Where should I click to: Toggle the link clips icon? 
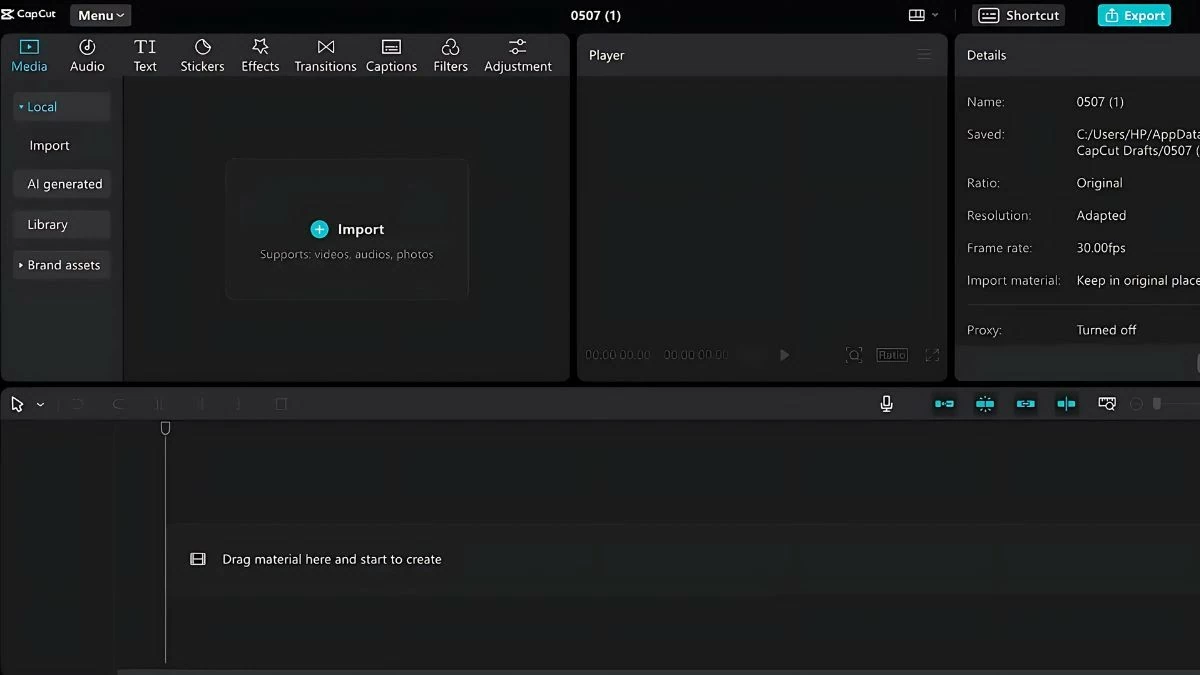[x=1024, y=403]
